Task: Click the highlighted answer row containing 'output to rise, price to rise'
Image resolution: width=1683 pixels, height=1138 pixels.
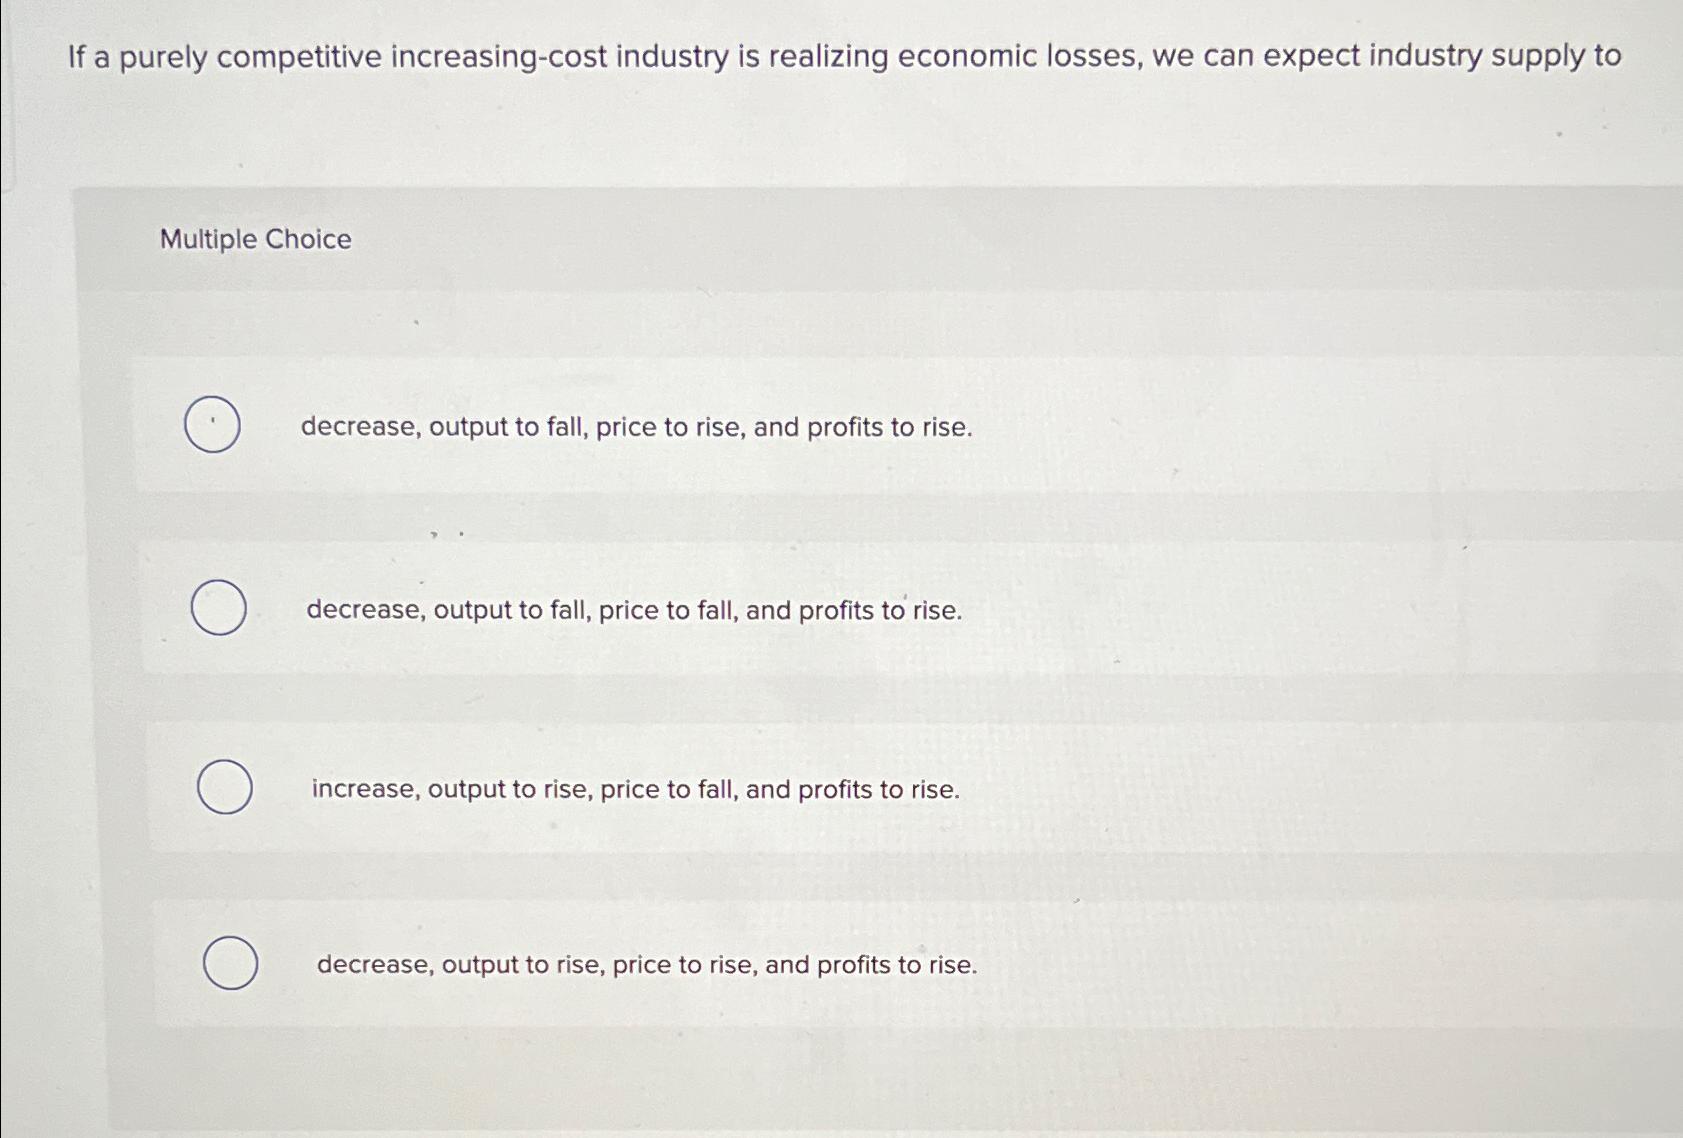Action: (x=645, y=964)
